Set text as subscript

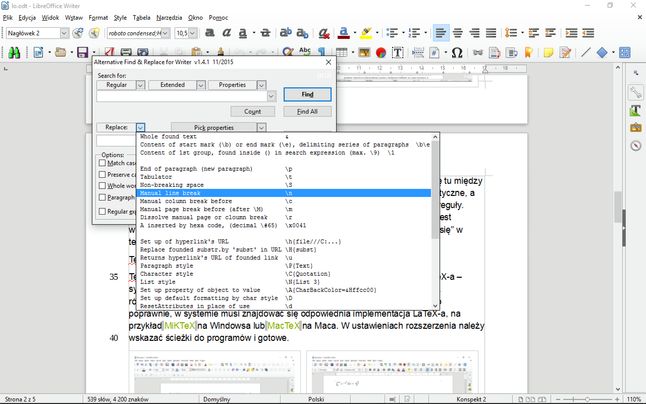(x=302, y=33)
